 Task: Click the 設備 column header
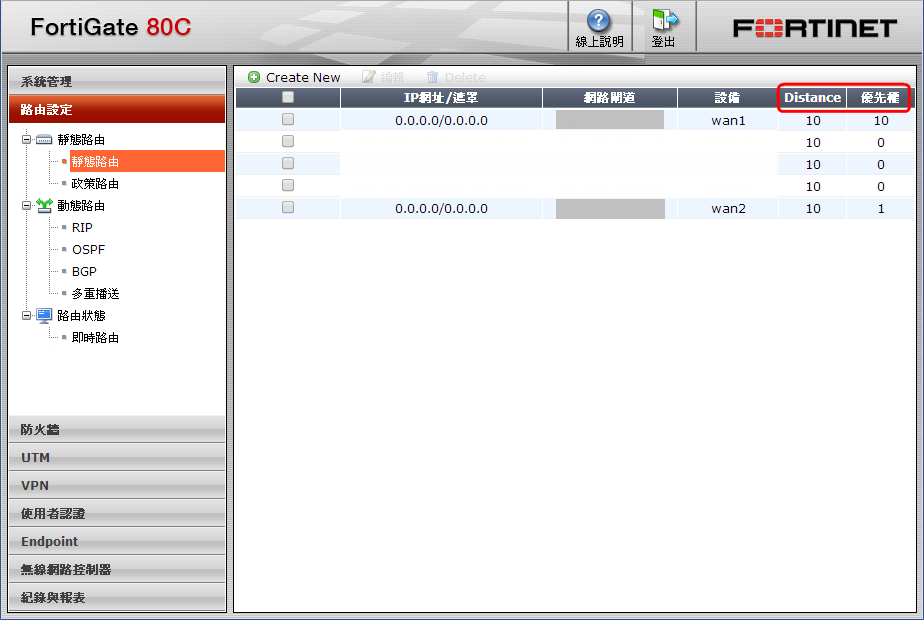(x=727, y=98)
